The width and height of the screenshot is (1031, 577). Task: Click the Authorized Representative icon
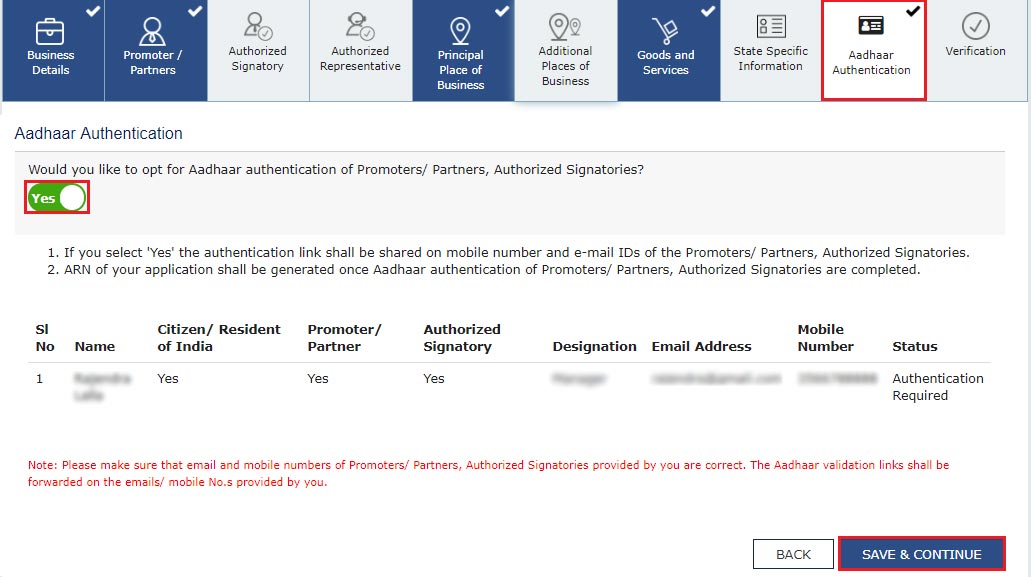[x=360, y=26]
